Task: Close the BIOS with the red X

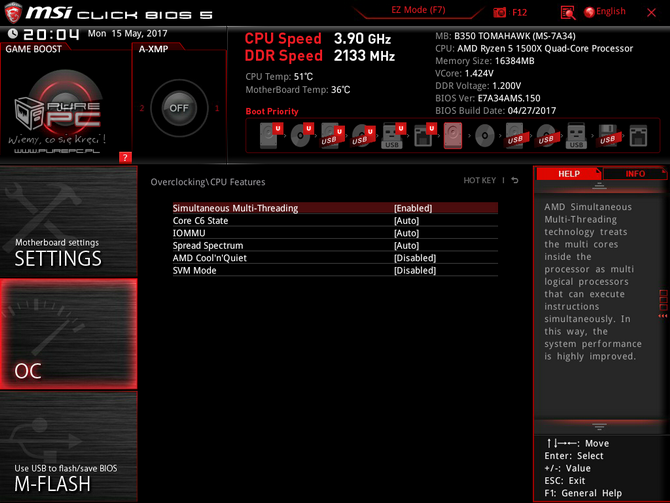Action: point(651,12)
